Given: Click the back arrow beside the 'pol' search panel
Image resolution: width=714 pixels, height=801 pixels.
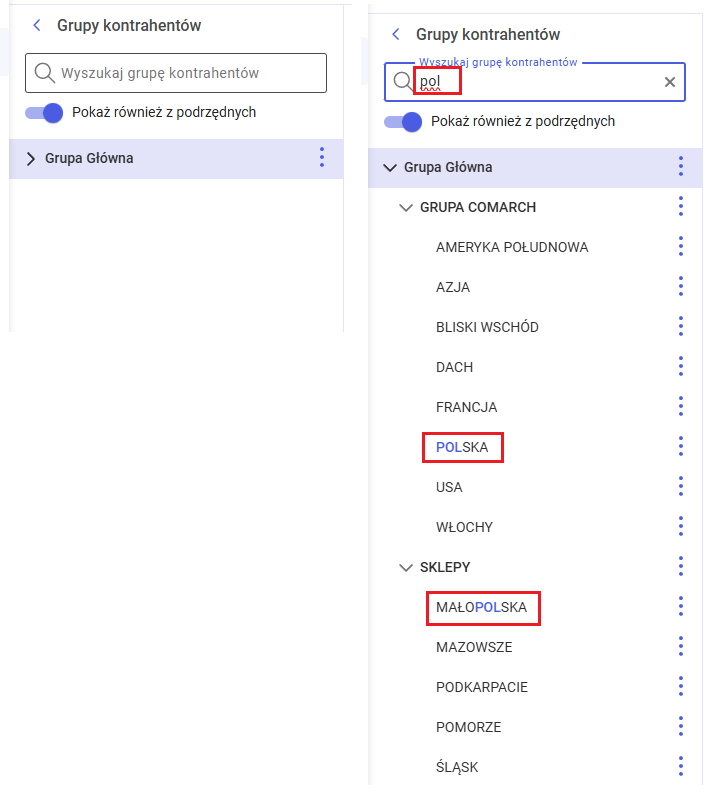Looking at the screenshot, I should pos(396,34).
